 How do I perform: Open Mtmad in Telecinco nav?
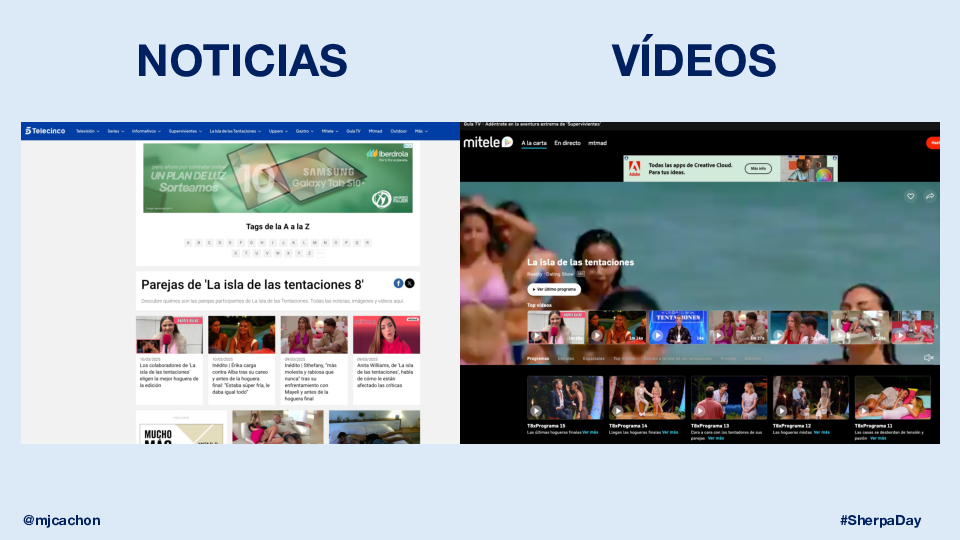(375, 131)
